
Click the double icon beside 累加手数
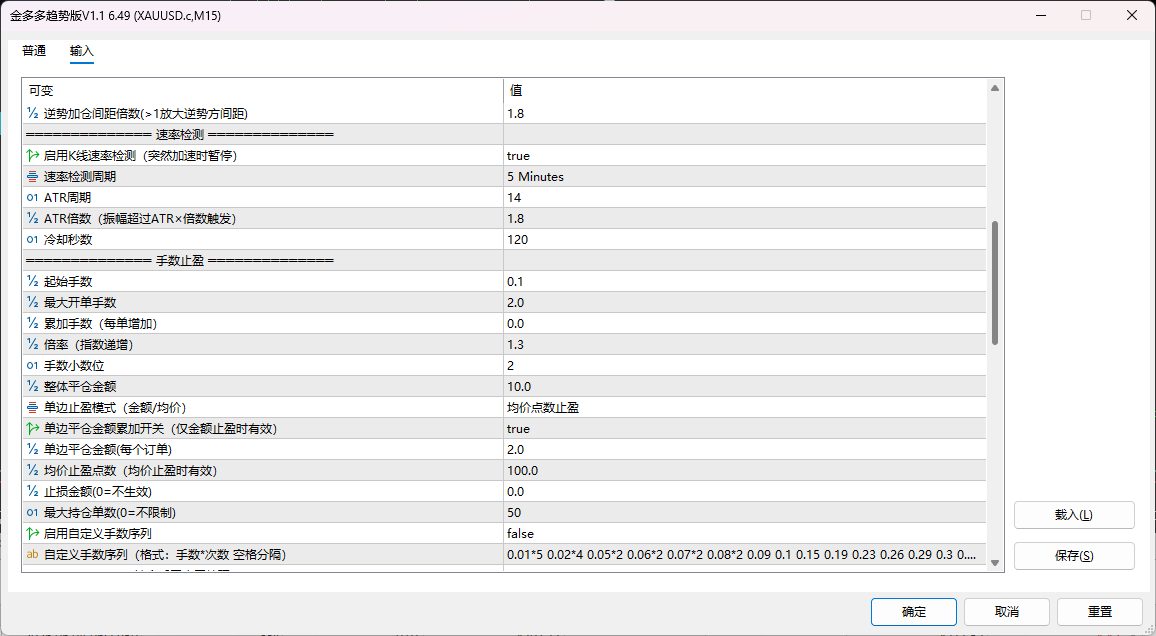pos(32,324)
